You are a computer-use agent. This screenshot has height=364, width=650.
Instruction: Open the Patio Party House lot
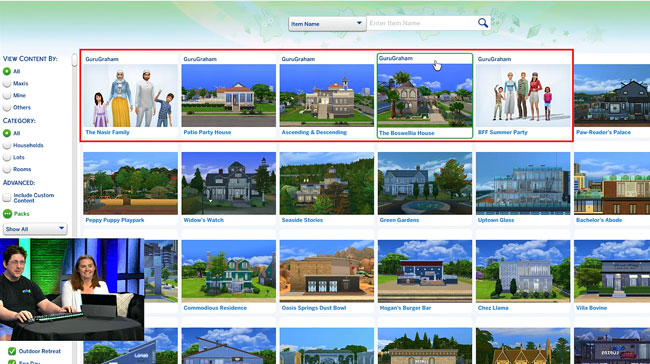click(228, 95)
